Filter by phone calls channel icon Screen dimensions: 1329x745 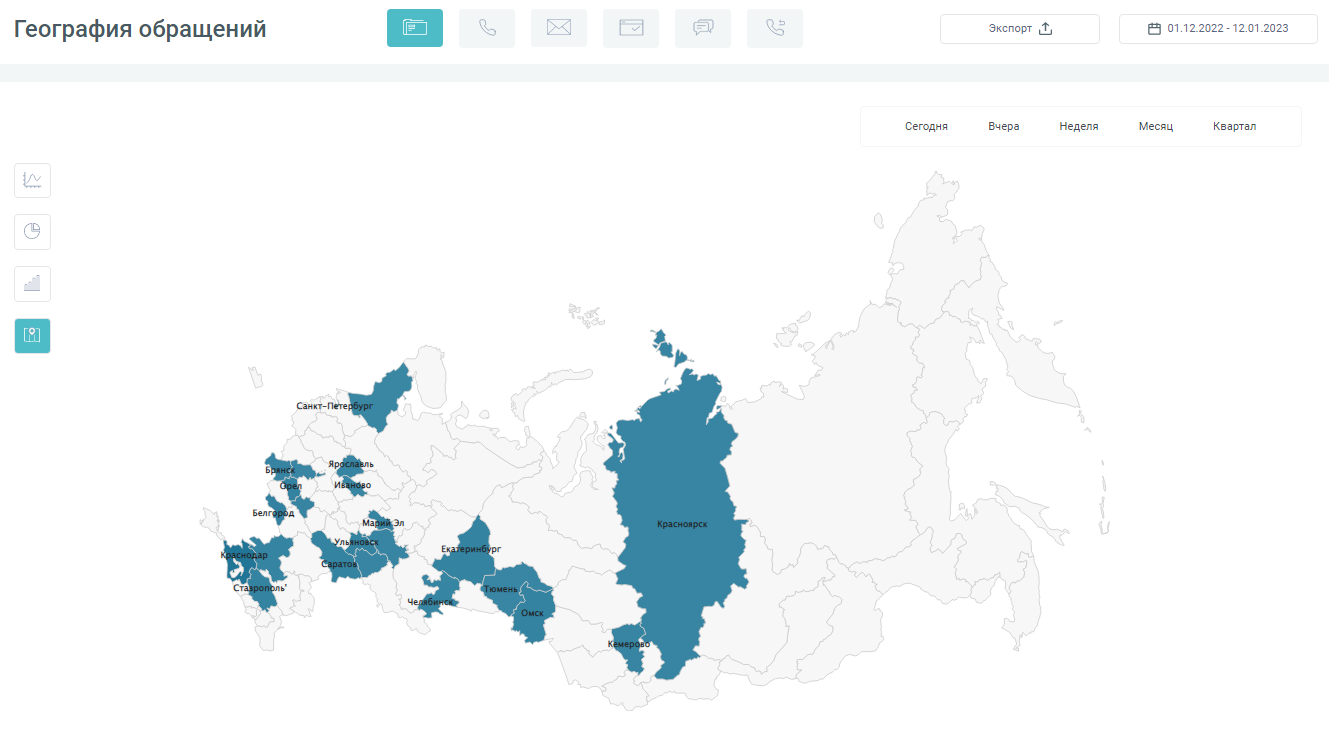(487, 28)
